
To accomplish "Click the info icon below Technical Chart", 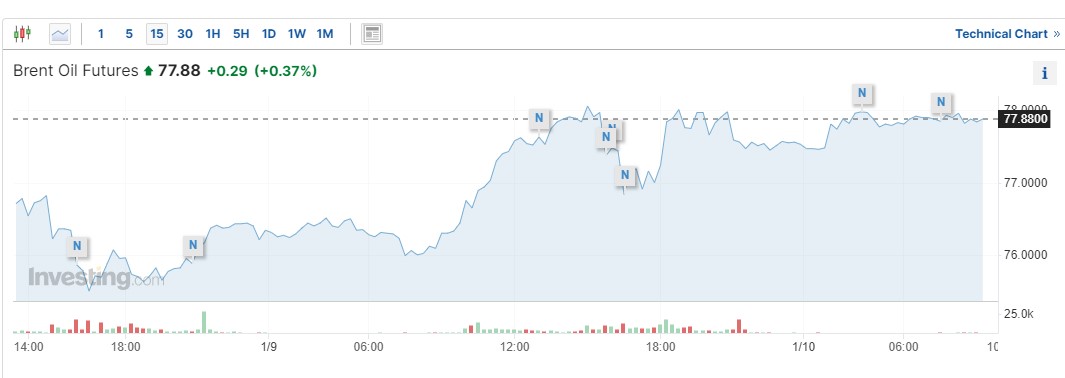I will click(x=1045, y=73).
